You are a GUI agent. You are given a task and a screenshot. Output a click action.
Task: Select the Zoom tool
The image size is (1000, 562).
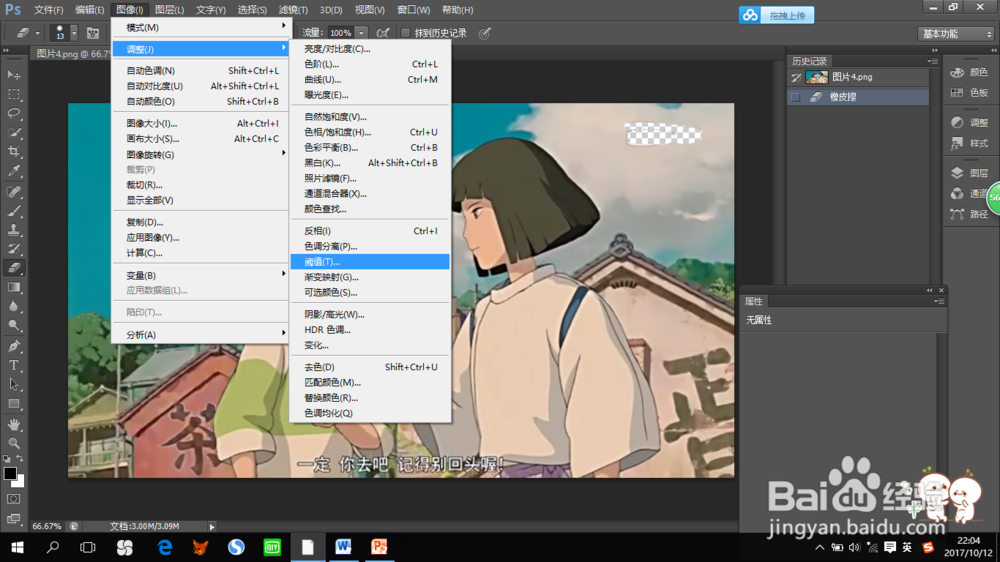pos(13,443)
